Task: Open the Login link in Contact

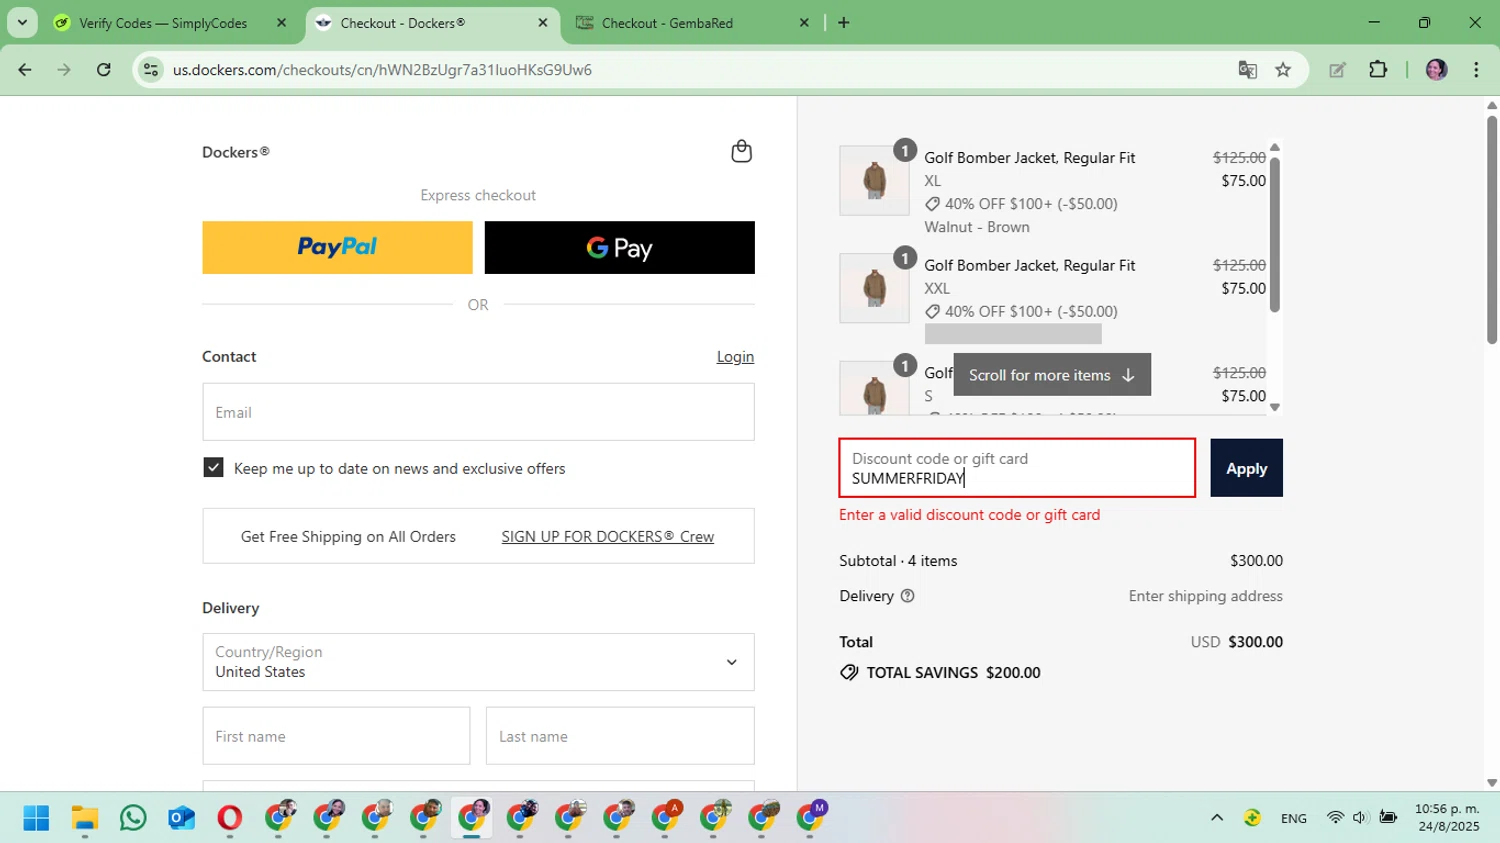Action: pos(735,357)
